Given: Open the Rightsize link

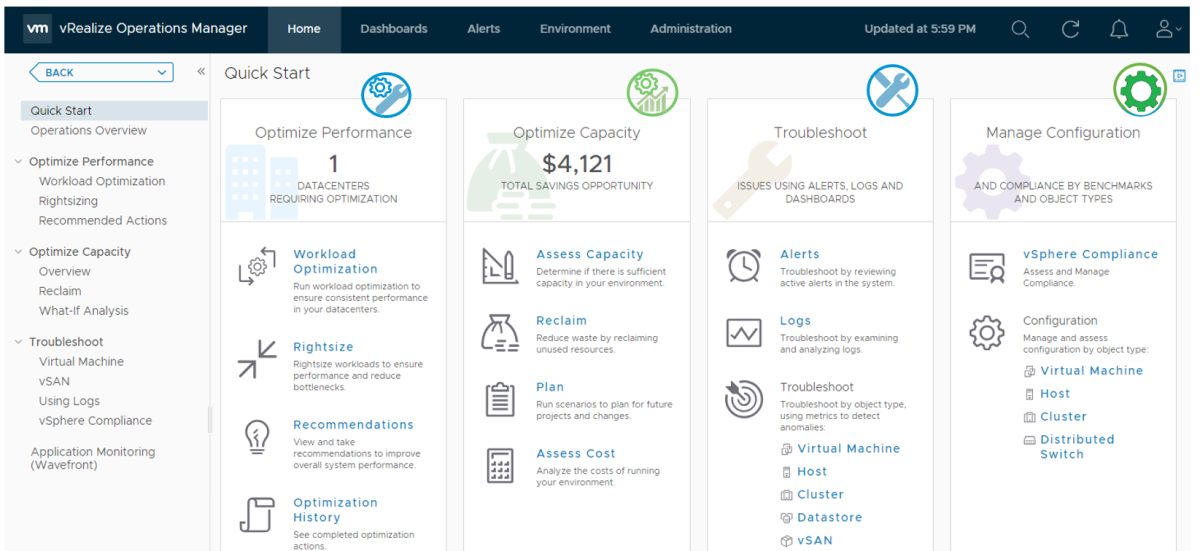Looking at the screenshot, I should pyautogui.click(x=323, y=347).
